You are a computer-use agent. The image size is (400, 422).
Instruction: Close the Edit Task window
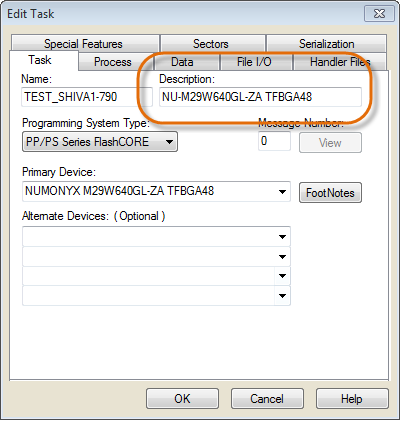379,14
